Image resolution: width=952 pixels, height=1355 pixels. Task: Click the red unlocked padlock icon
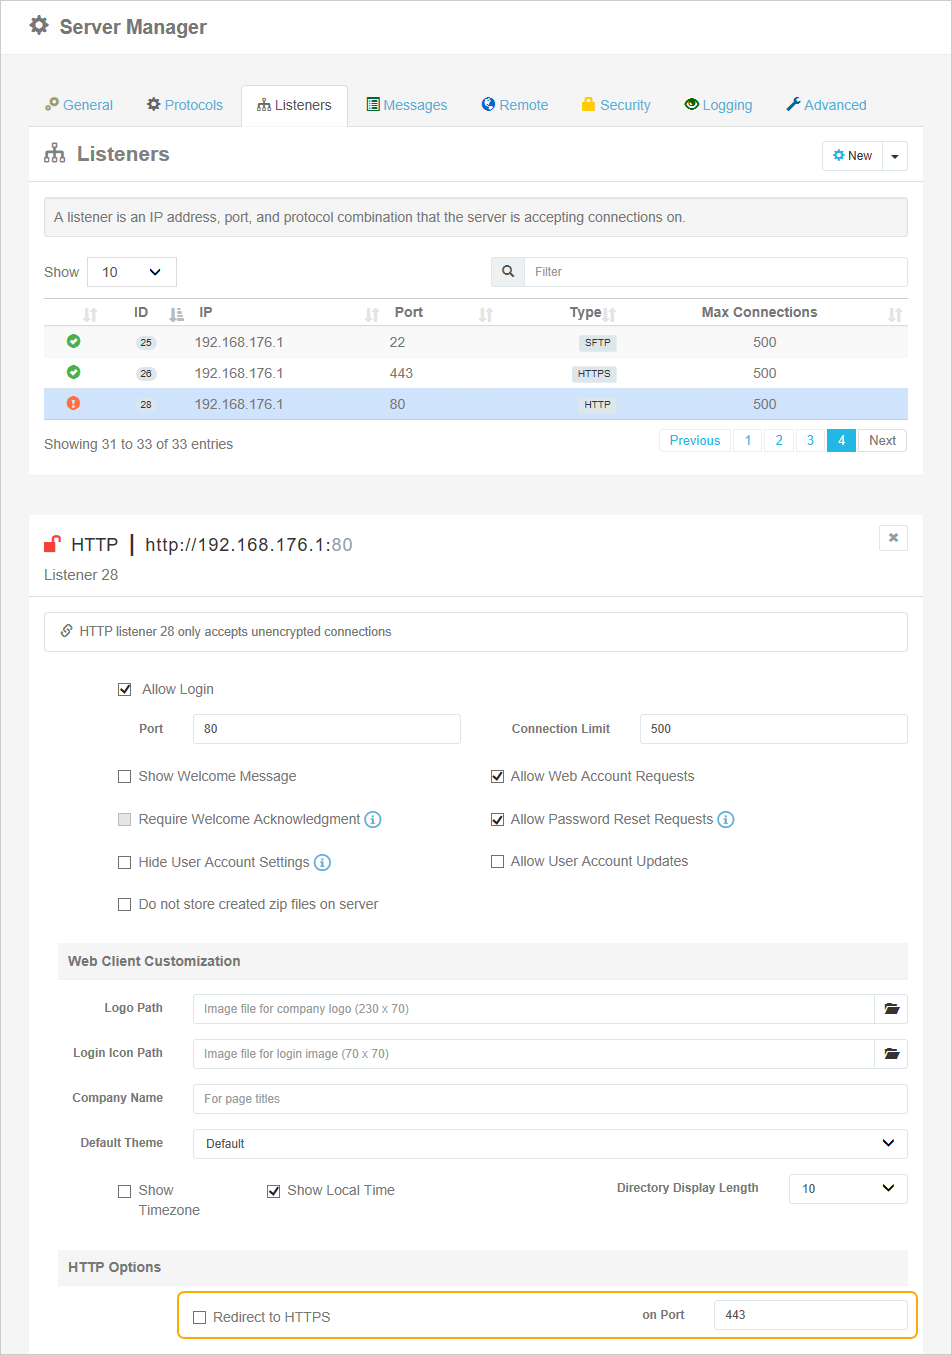[x=52, y=545]
